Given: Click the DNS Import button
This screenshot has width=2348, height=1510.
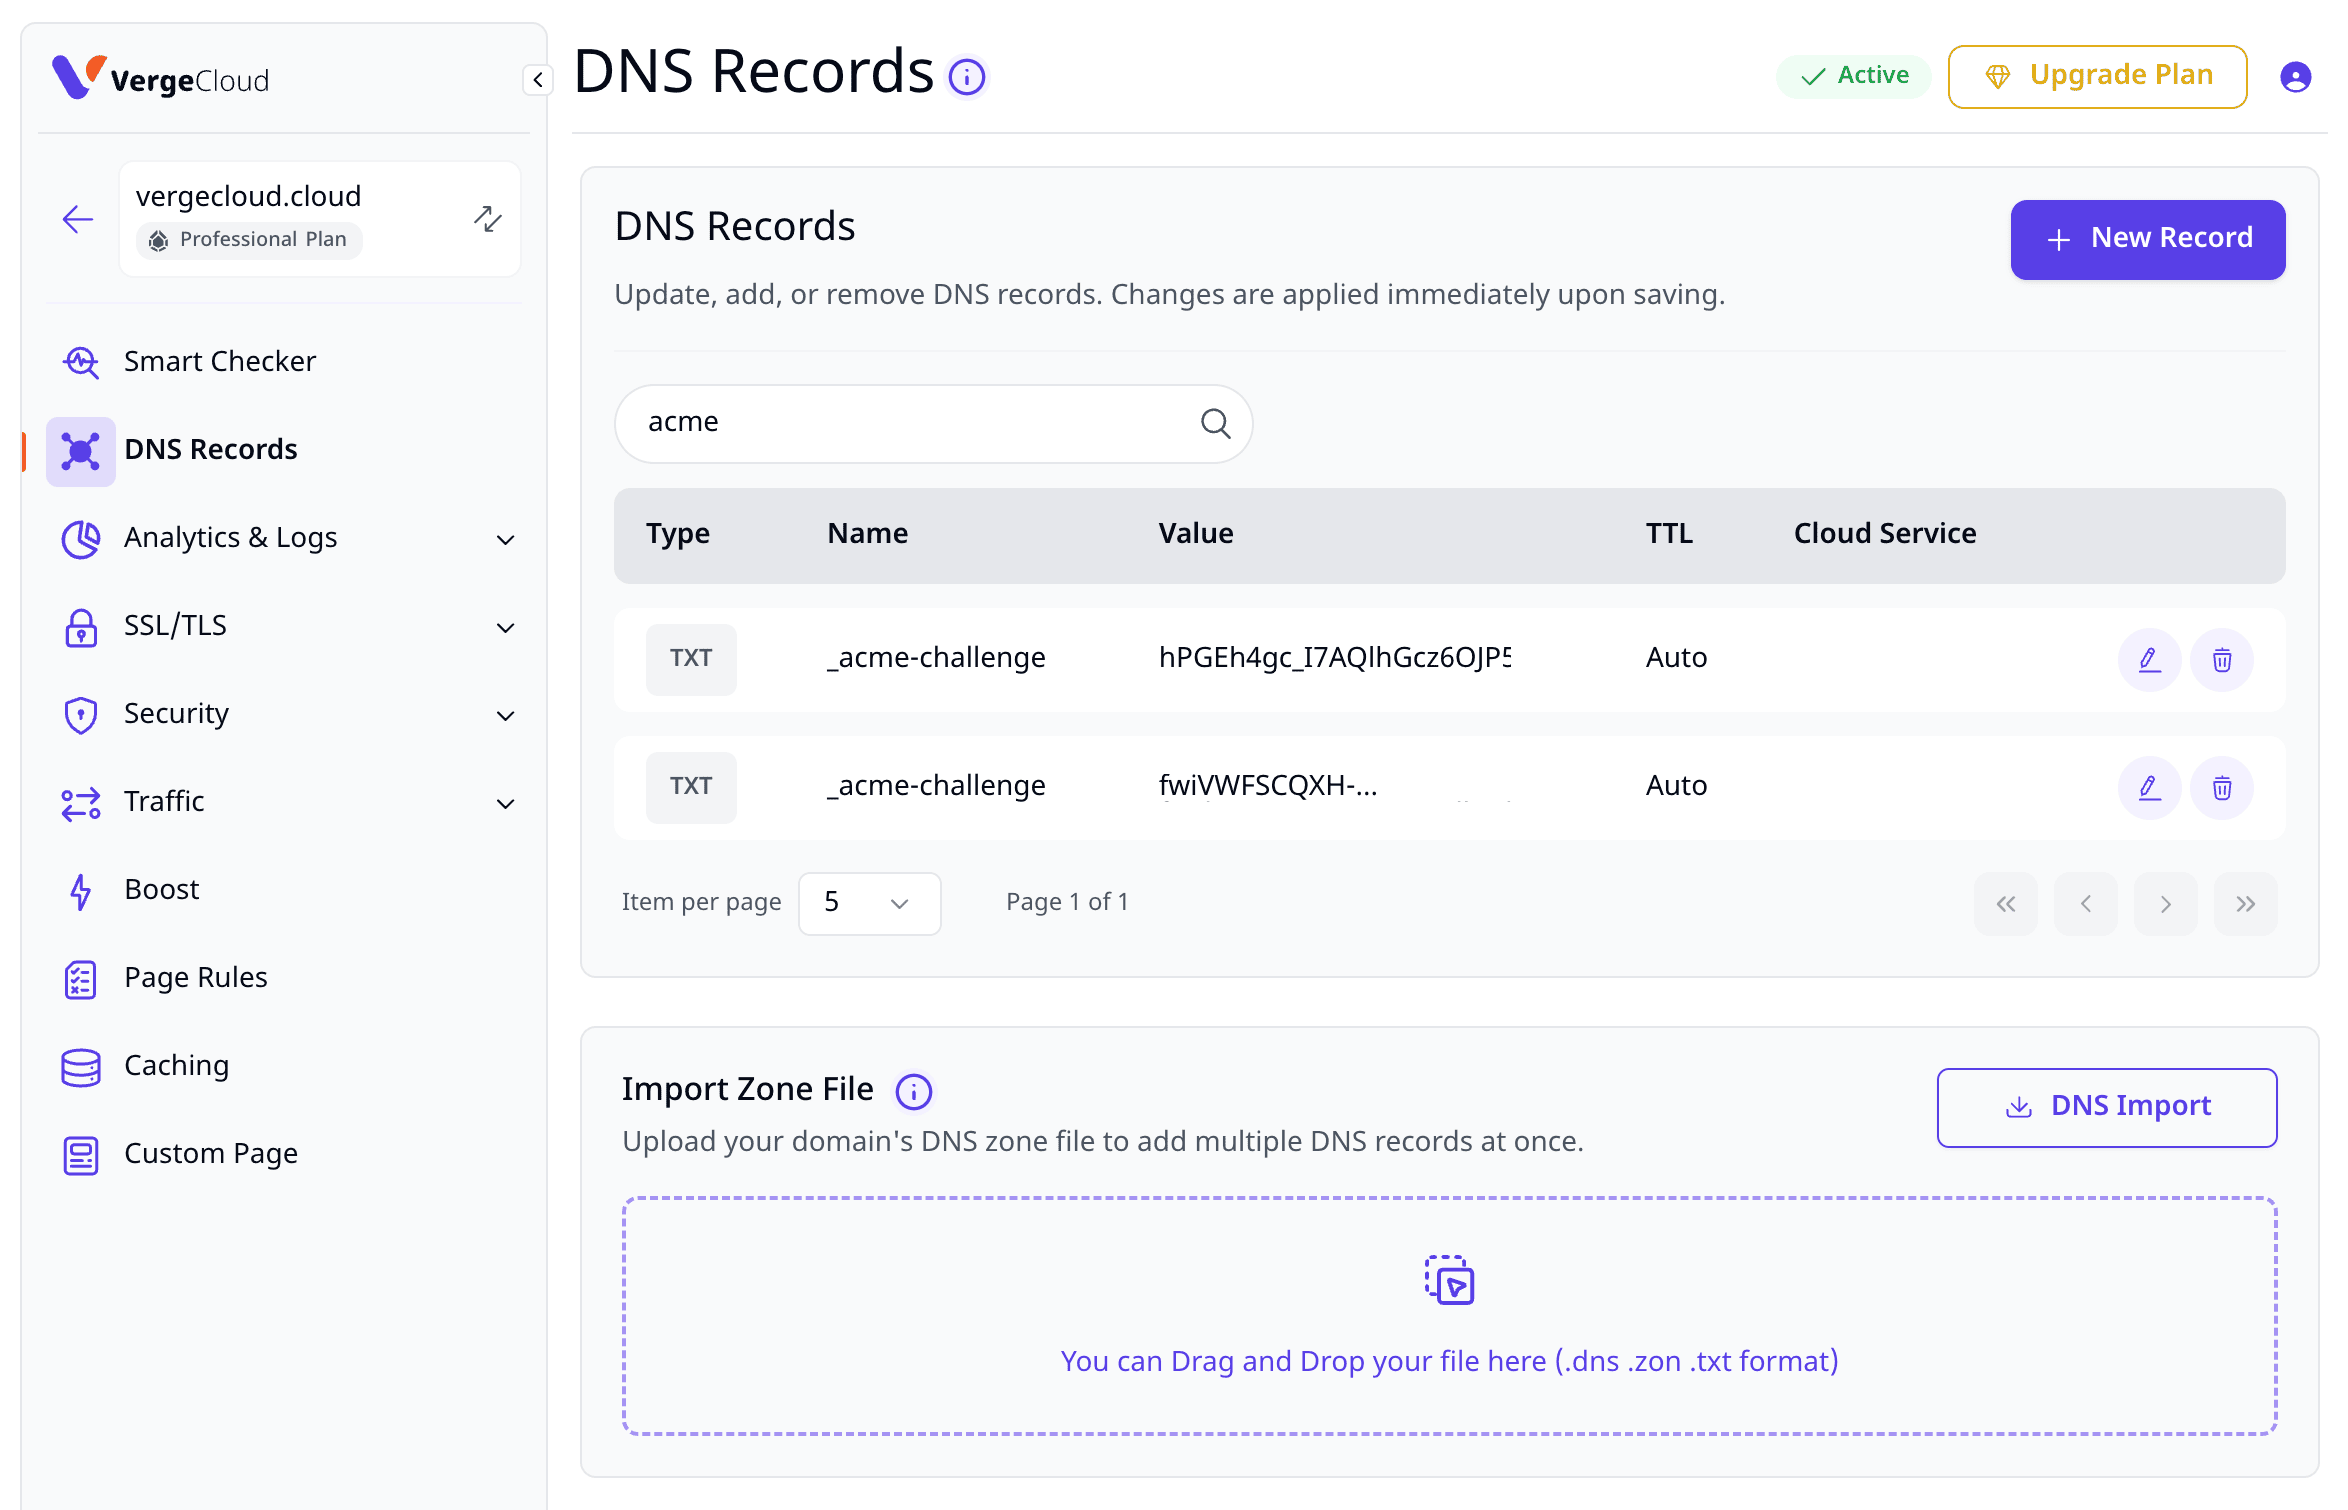Looking at the screenshot, I should (x=2106, y=1107).
